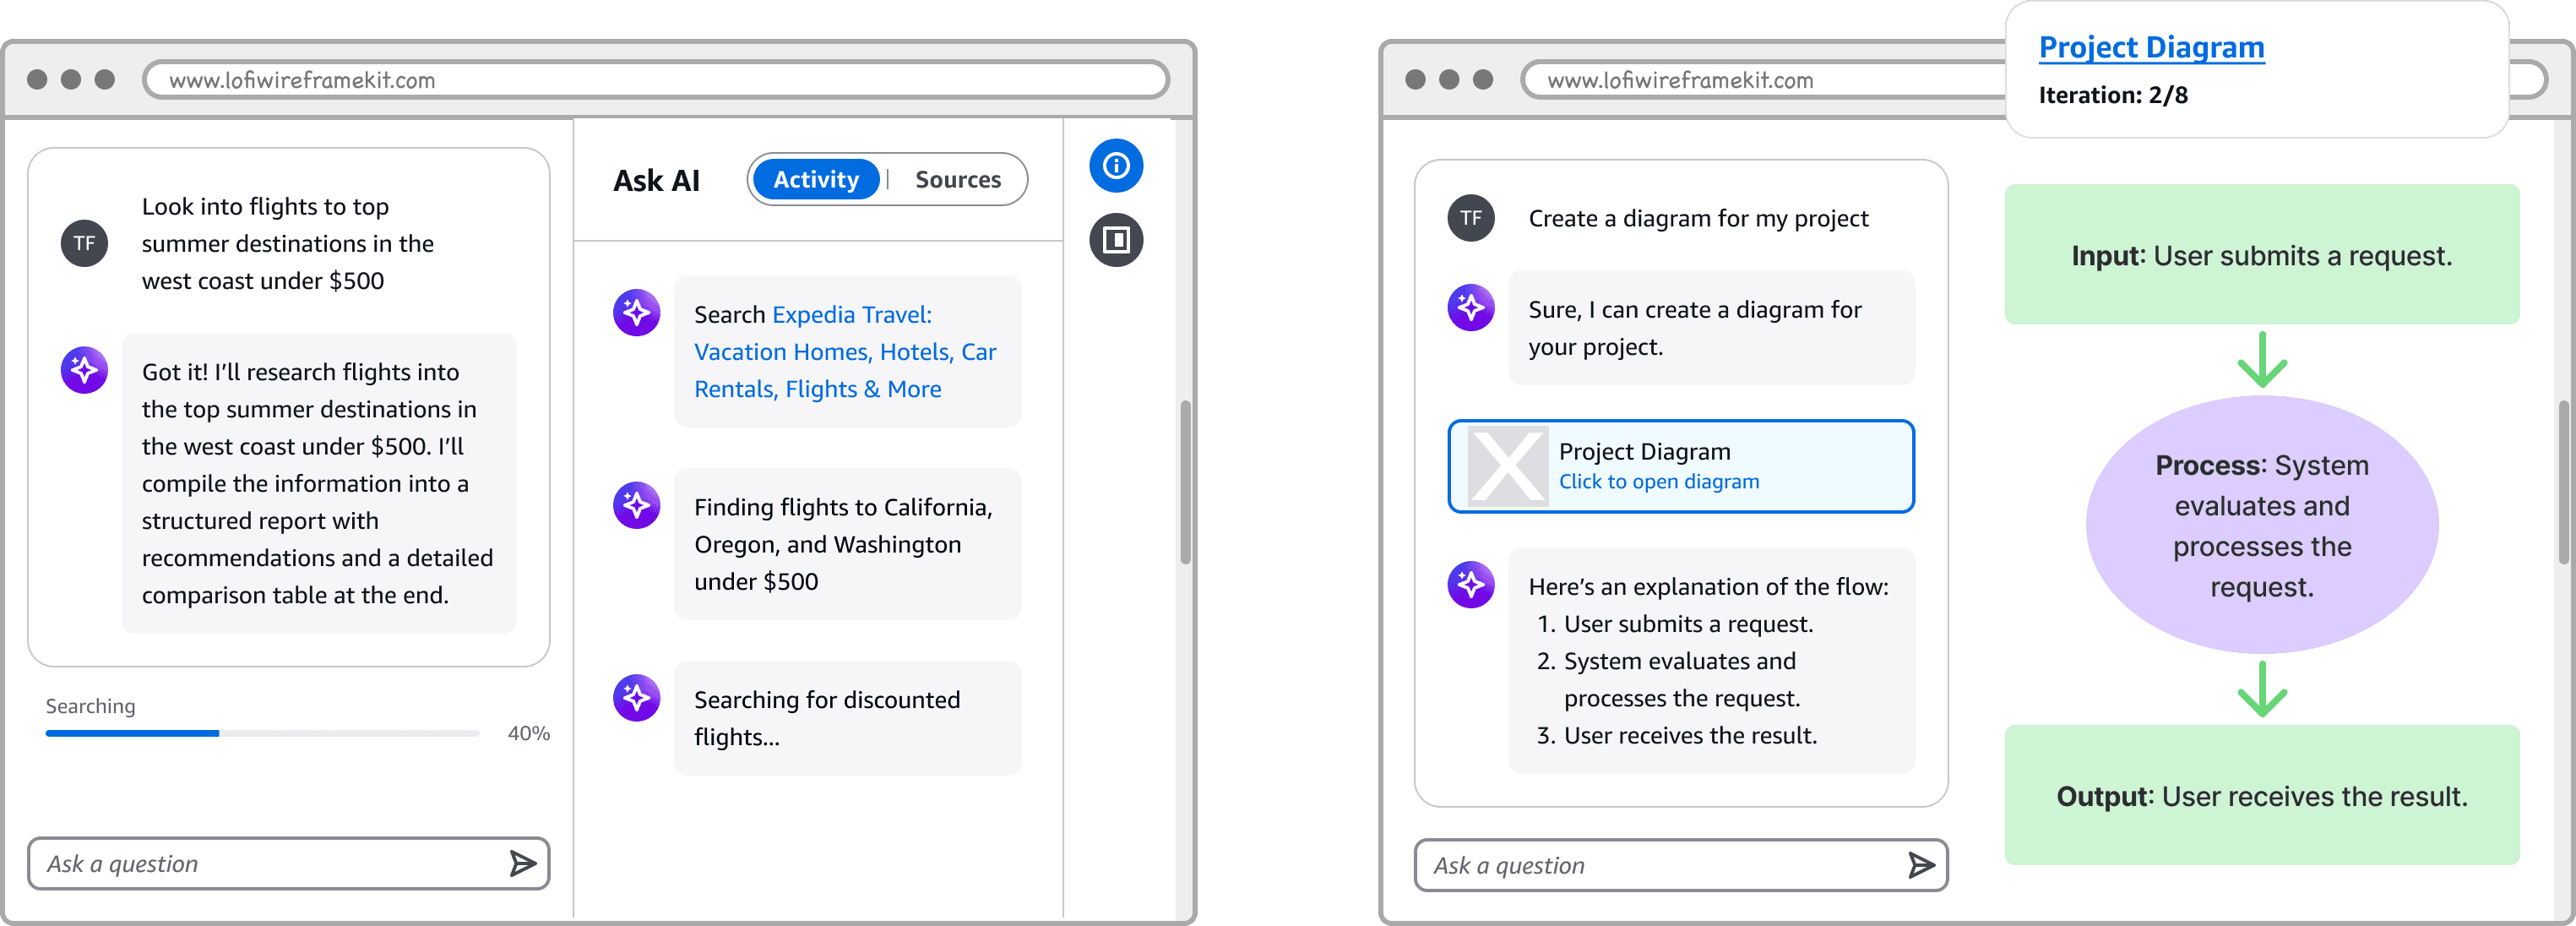2576x926 pixels.
Task: Click the info icon beside Ask AI panel
Action: tap(1117, 166)
